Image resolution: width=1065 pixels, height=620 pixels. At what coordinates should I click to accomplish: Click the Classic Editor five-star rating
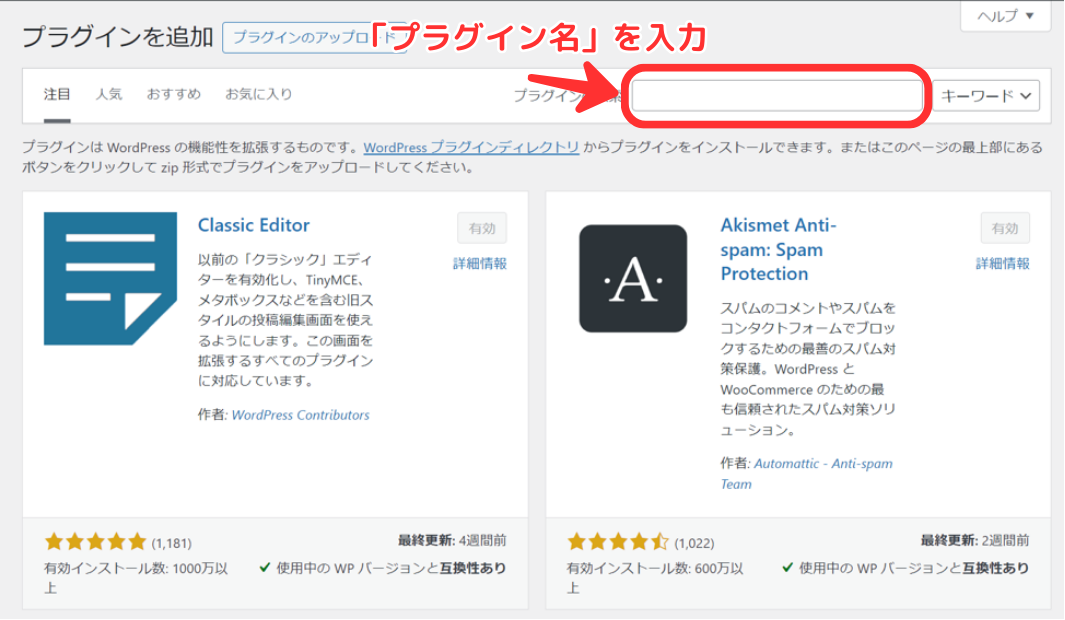click(95, 542)
